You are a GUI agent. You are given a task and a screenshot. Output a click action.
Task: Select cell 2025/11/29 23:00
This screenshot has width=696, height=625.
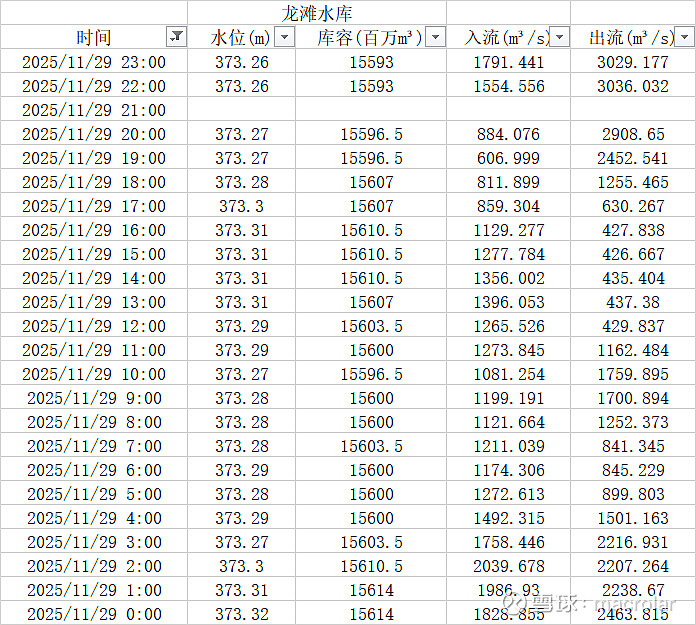tap(94, 61)
